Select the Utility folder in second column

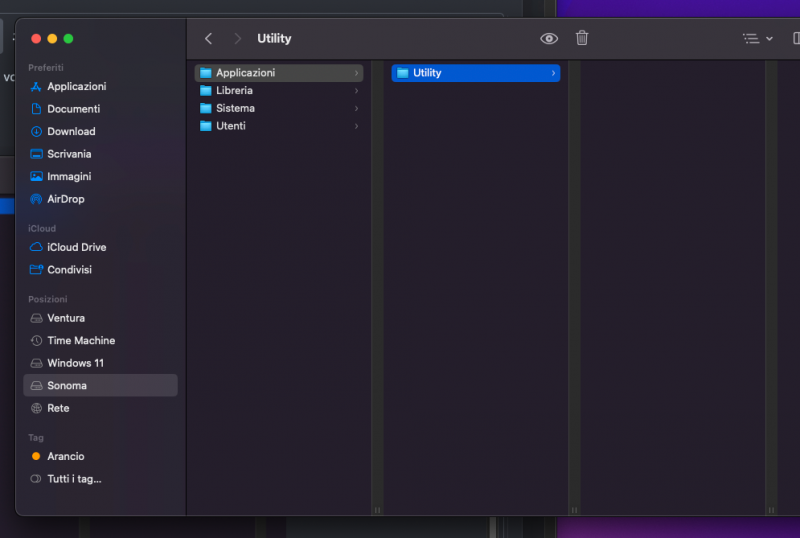(x=476, y=73)
